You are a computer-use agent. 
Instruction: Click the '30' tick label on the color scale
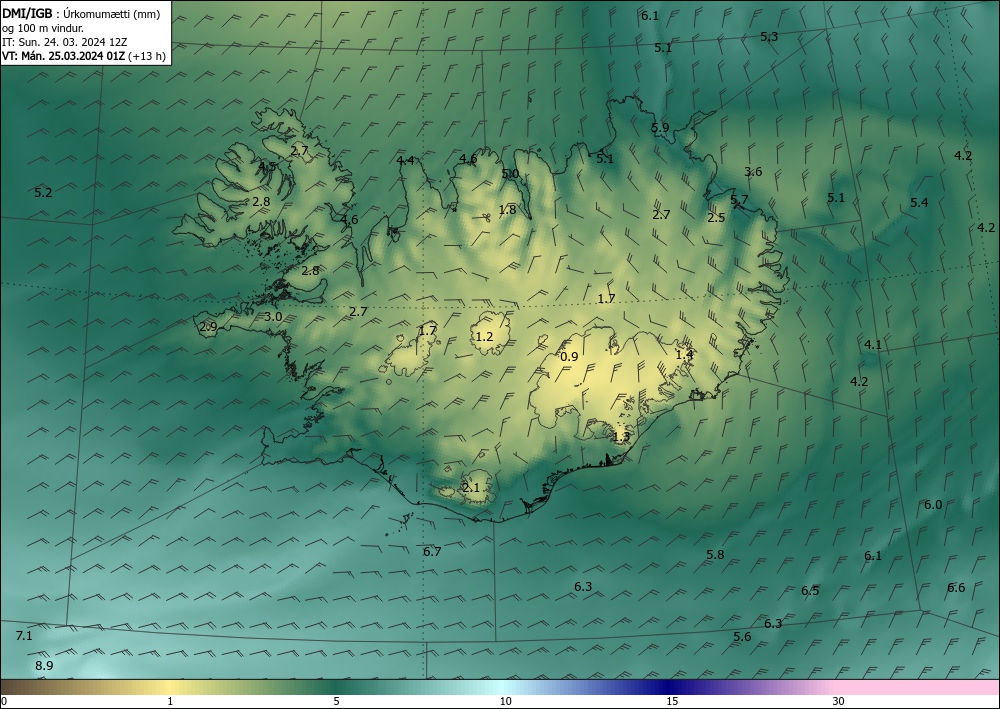pos(839,701)
